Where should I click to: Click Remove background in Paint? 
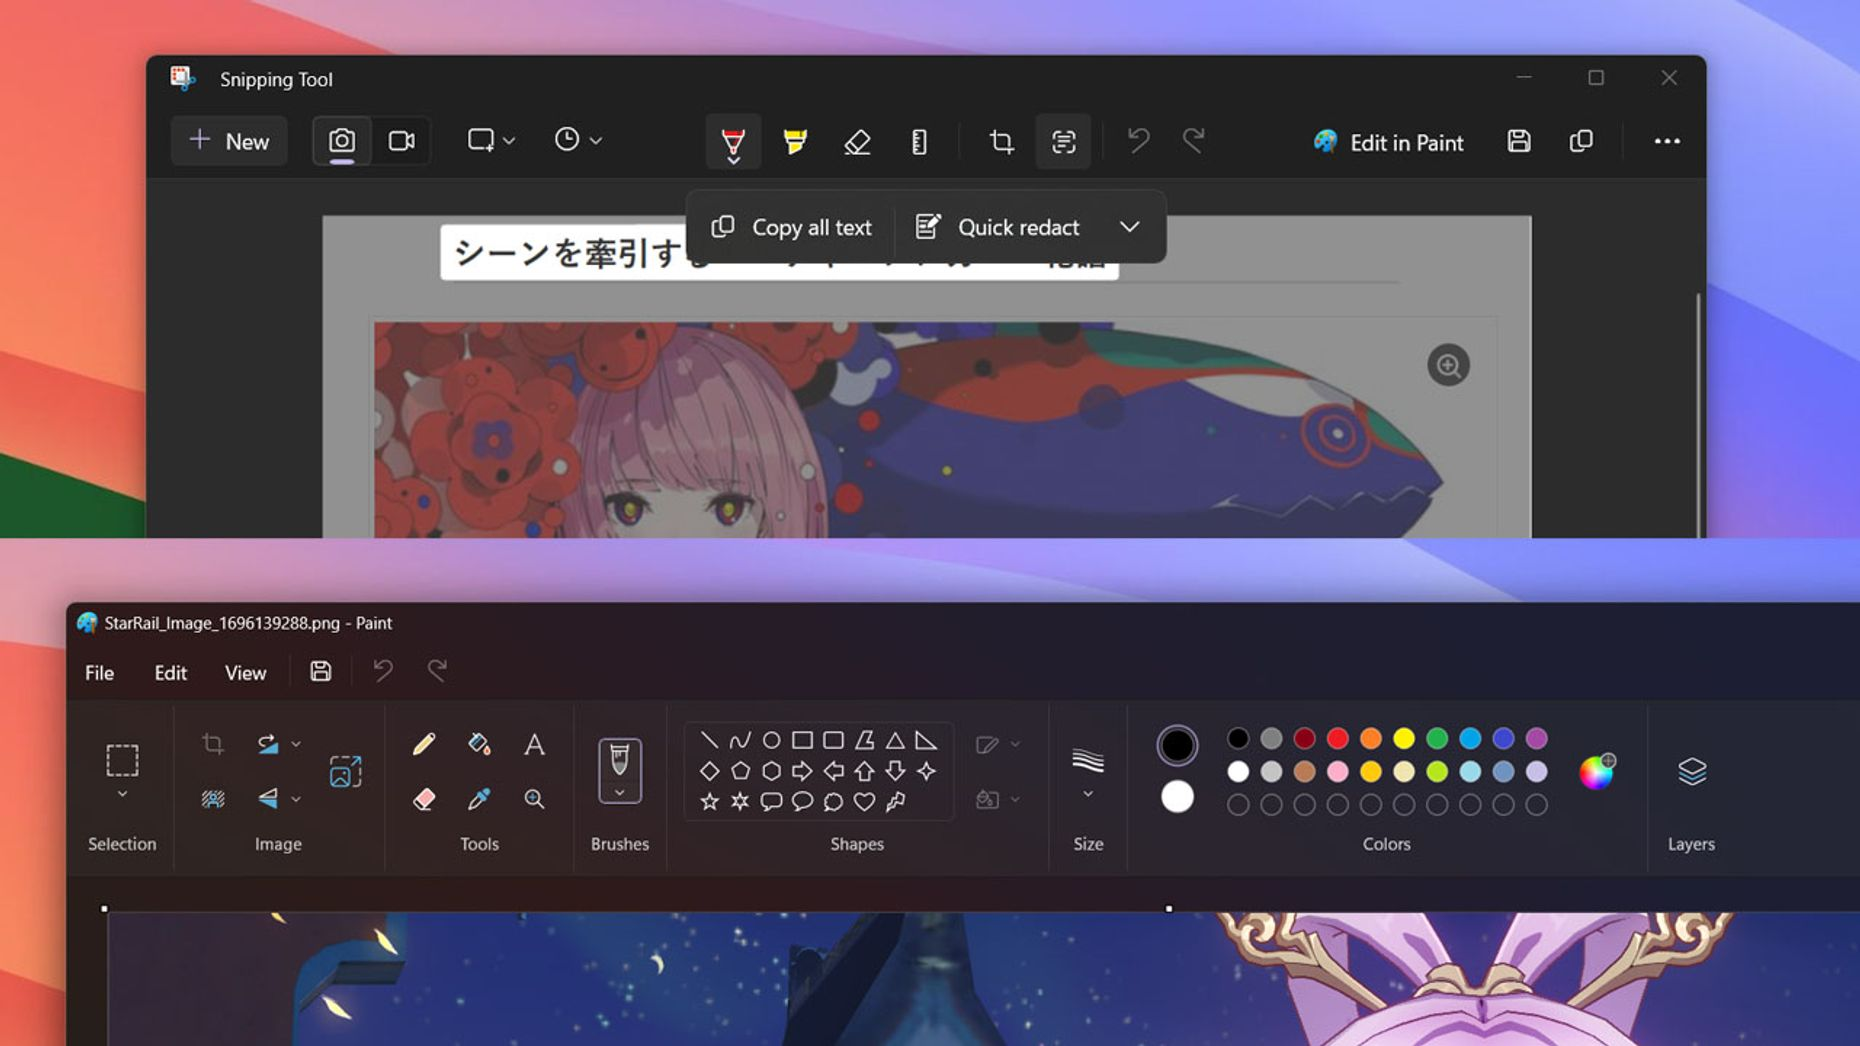(x=213, y=799)
